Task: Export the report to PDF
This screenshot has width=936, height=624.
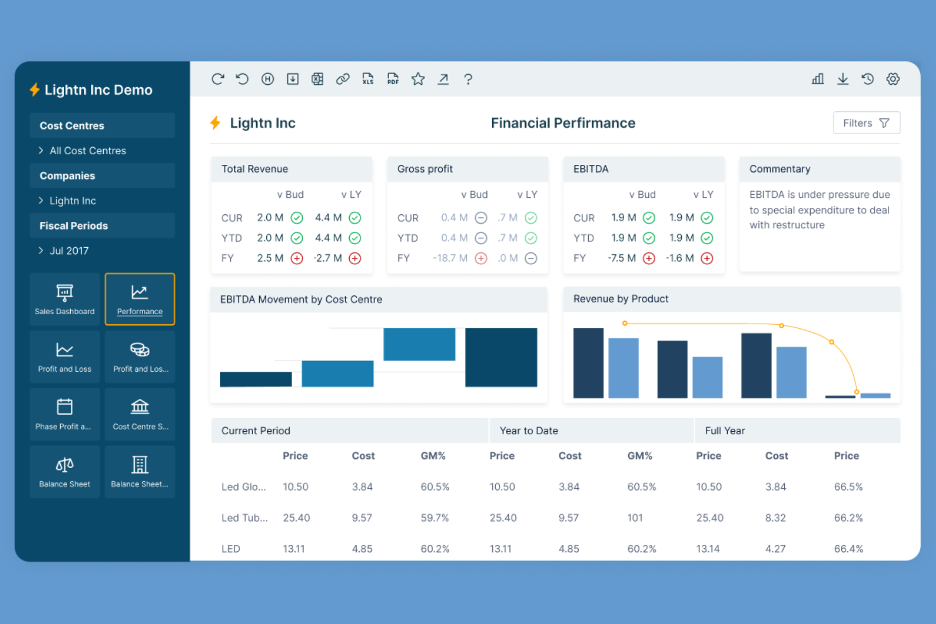Action: pyautogui.click(x=393, y=78)
